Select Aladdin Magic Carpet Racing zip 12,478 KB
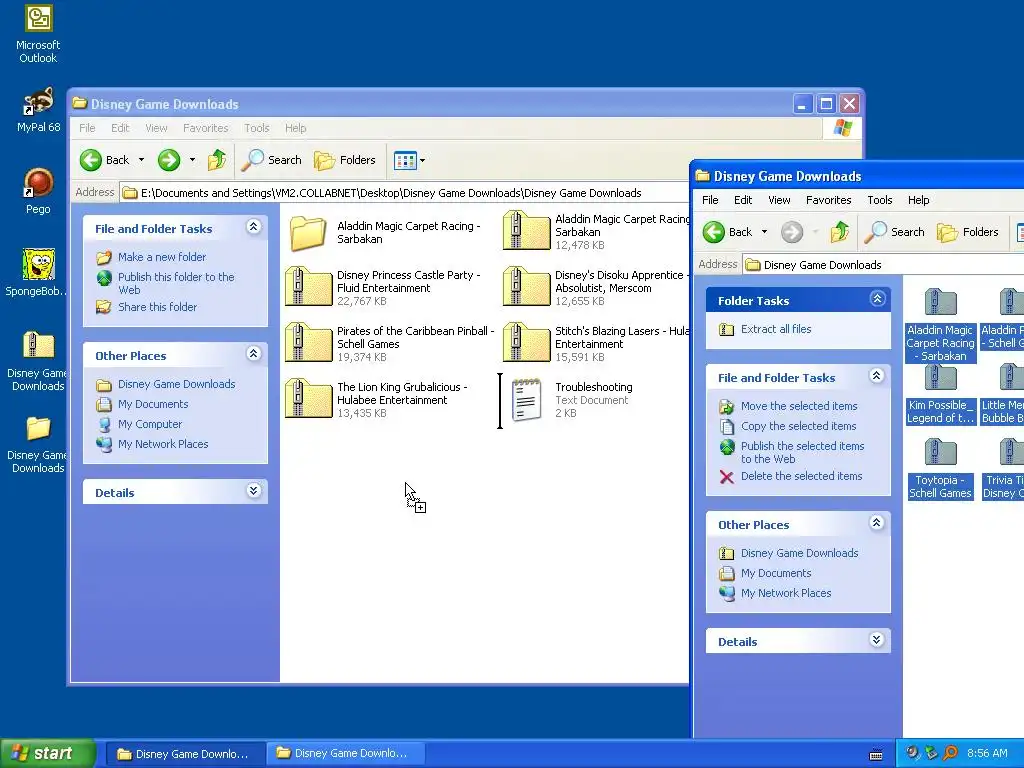Screen dimensions: 1024x768 click(596, 231)
